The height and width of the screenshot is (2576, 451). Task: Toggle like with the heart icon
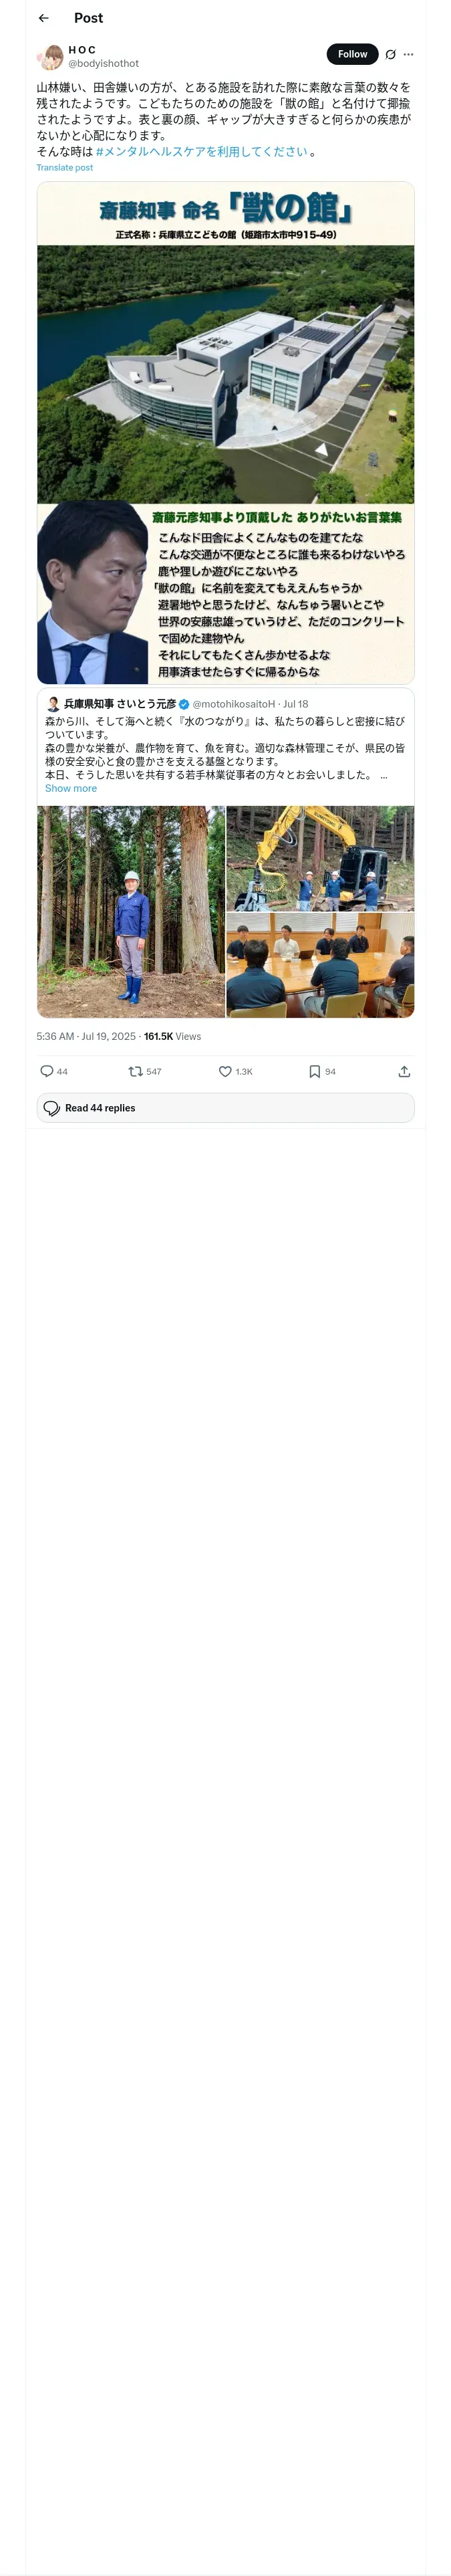coord(225,1071)
